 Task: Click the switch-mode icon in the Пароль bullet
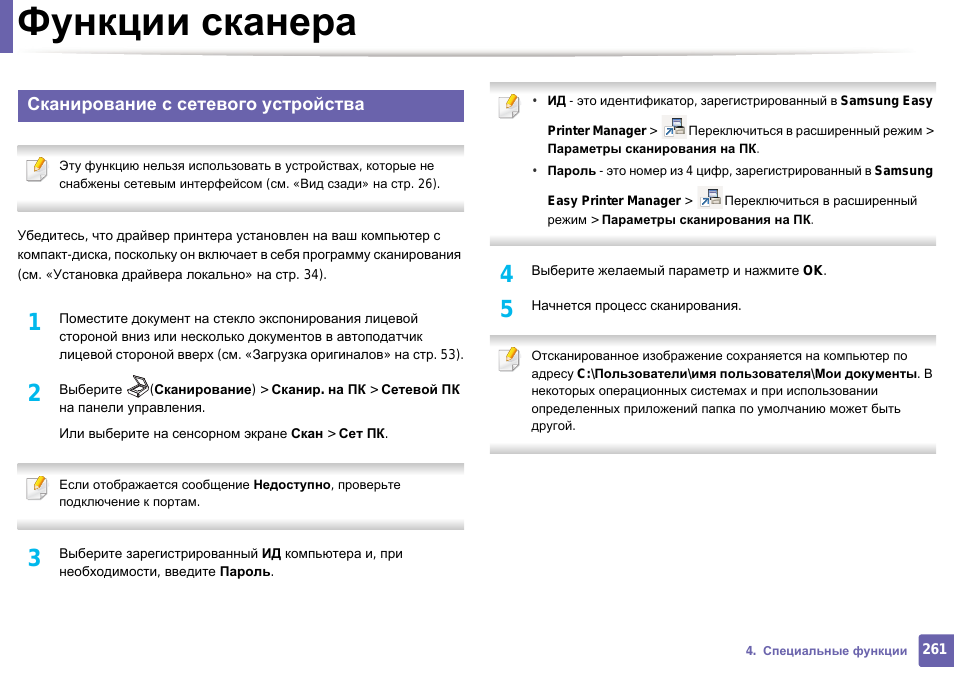713,199
